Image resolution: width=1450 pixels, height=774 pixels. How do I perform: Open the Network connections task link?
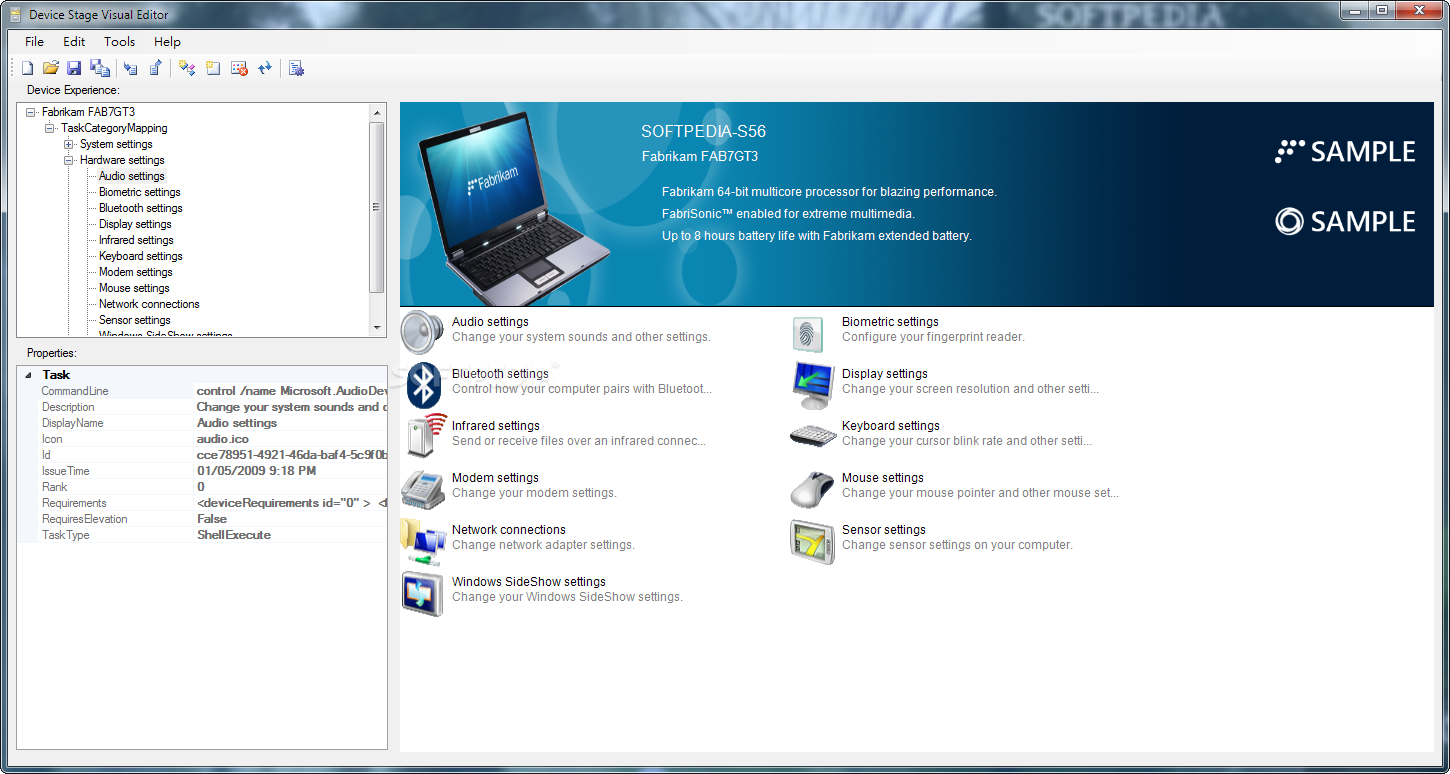click(x=509, y=530)
